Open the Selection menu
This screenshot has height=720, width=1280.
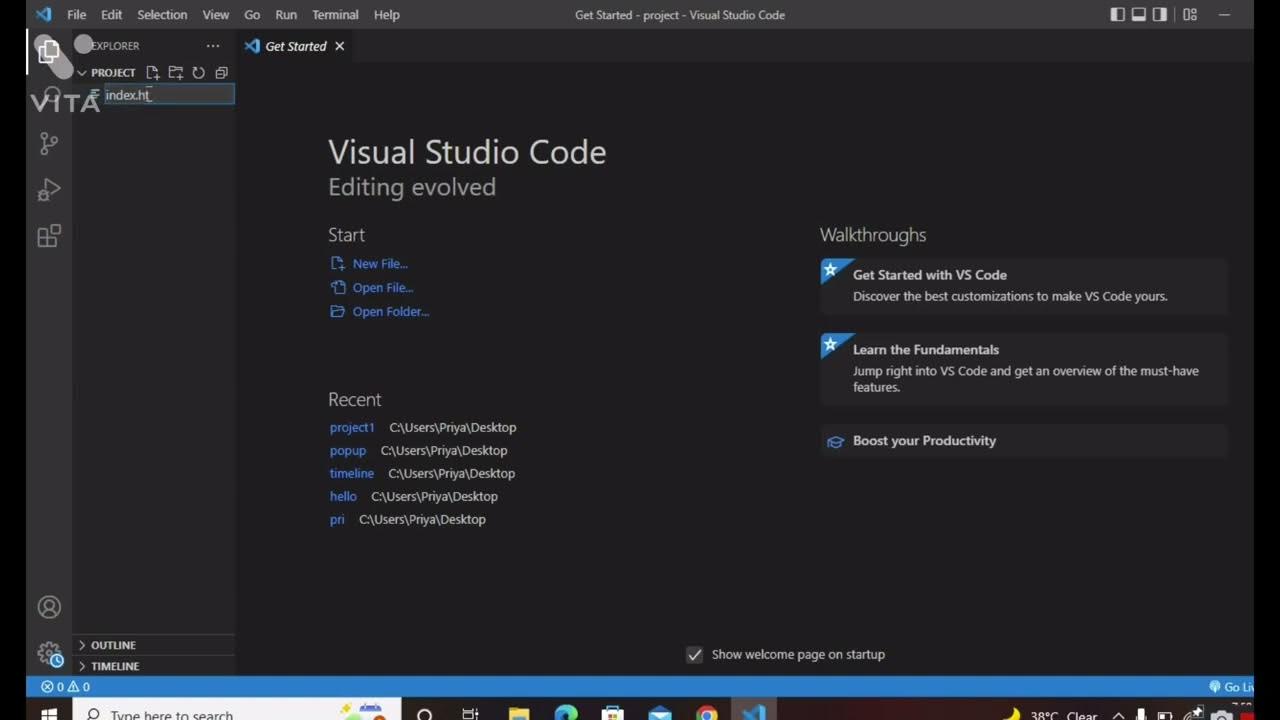162,15
